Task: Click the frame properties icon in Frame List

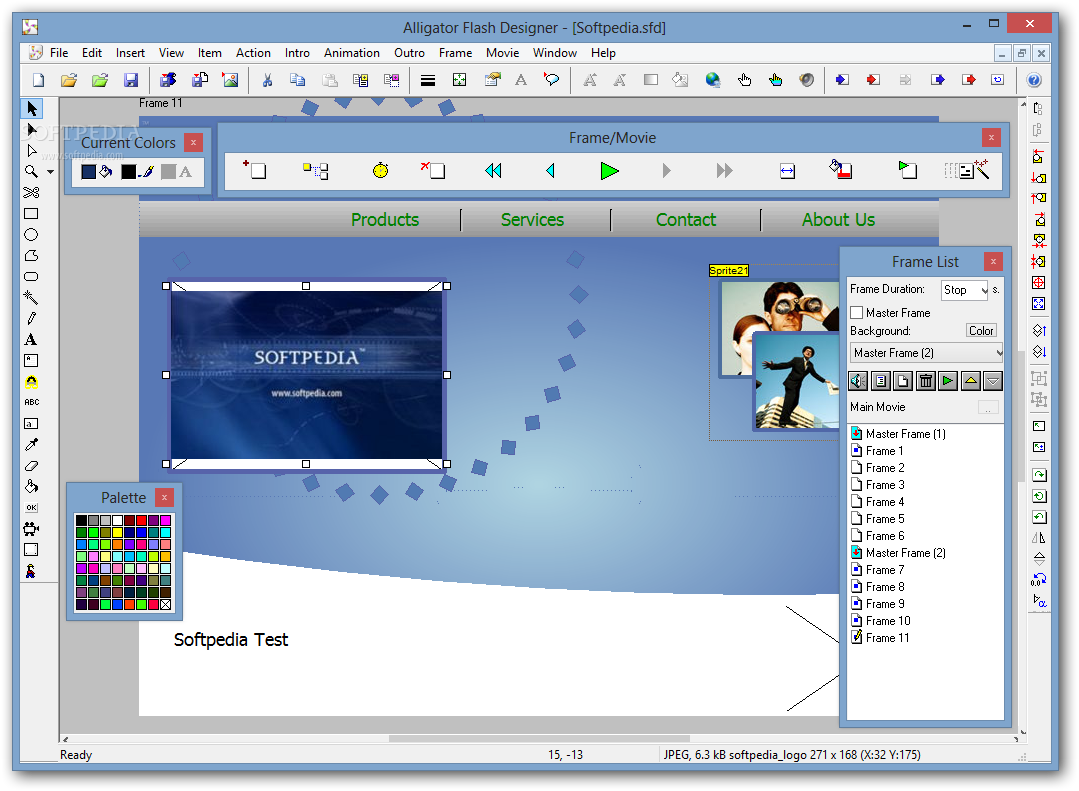Action: pyautogui.click(x=881, y=381)
